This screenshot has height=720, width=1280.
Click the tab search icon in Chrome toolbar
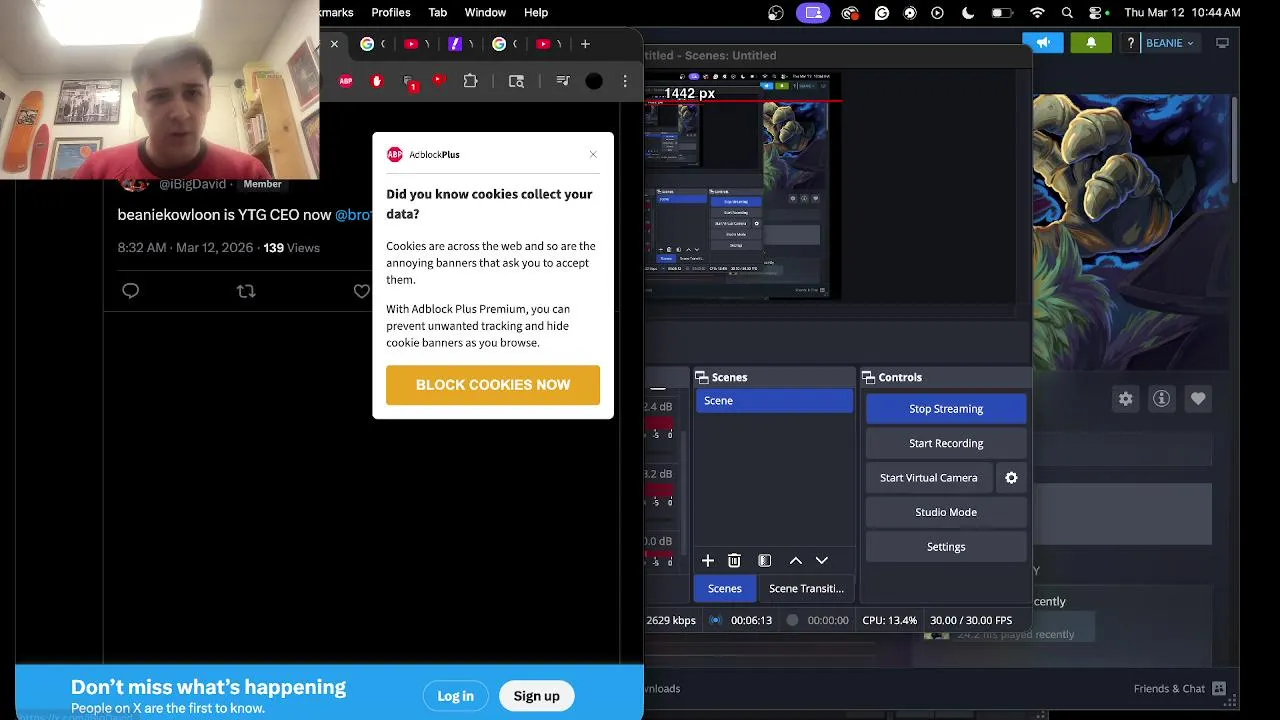pos(516,81)
